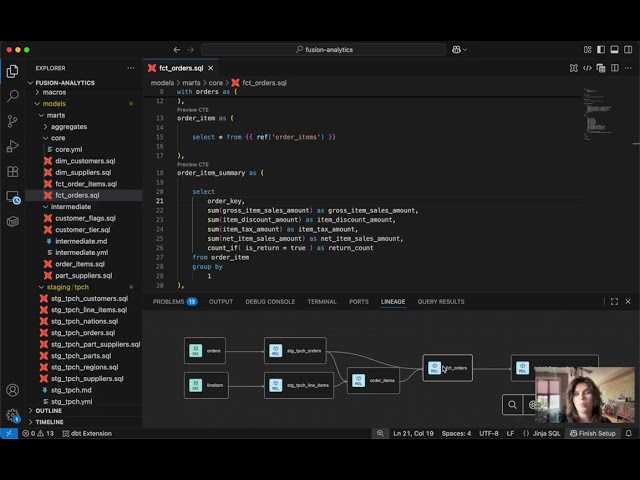The image size is (640, 480).
Task: Close the fct_orders.sql editor tab
Action: 211,68
